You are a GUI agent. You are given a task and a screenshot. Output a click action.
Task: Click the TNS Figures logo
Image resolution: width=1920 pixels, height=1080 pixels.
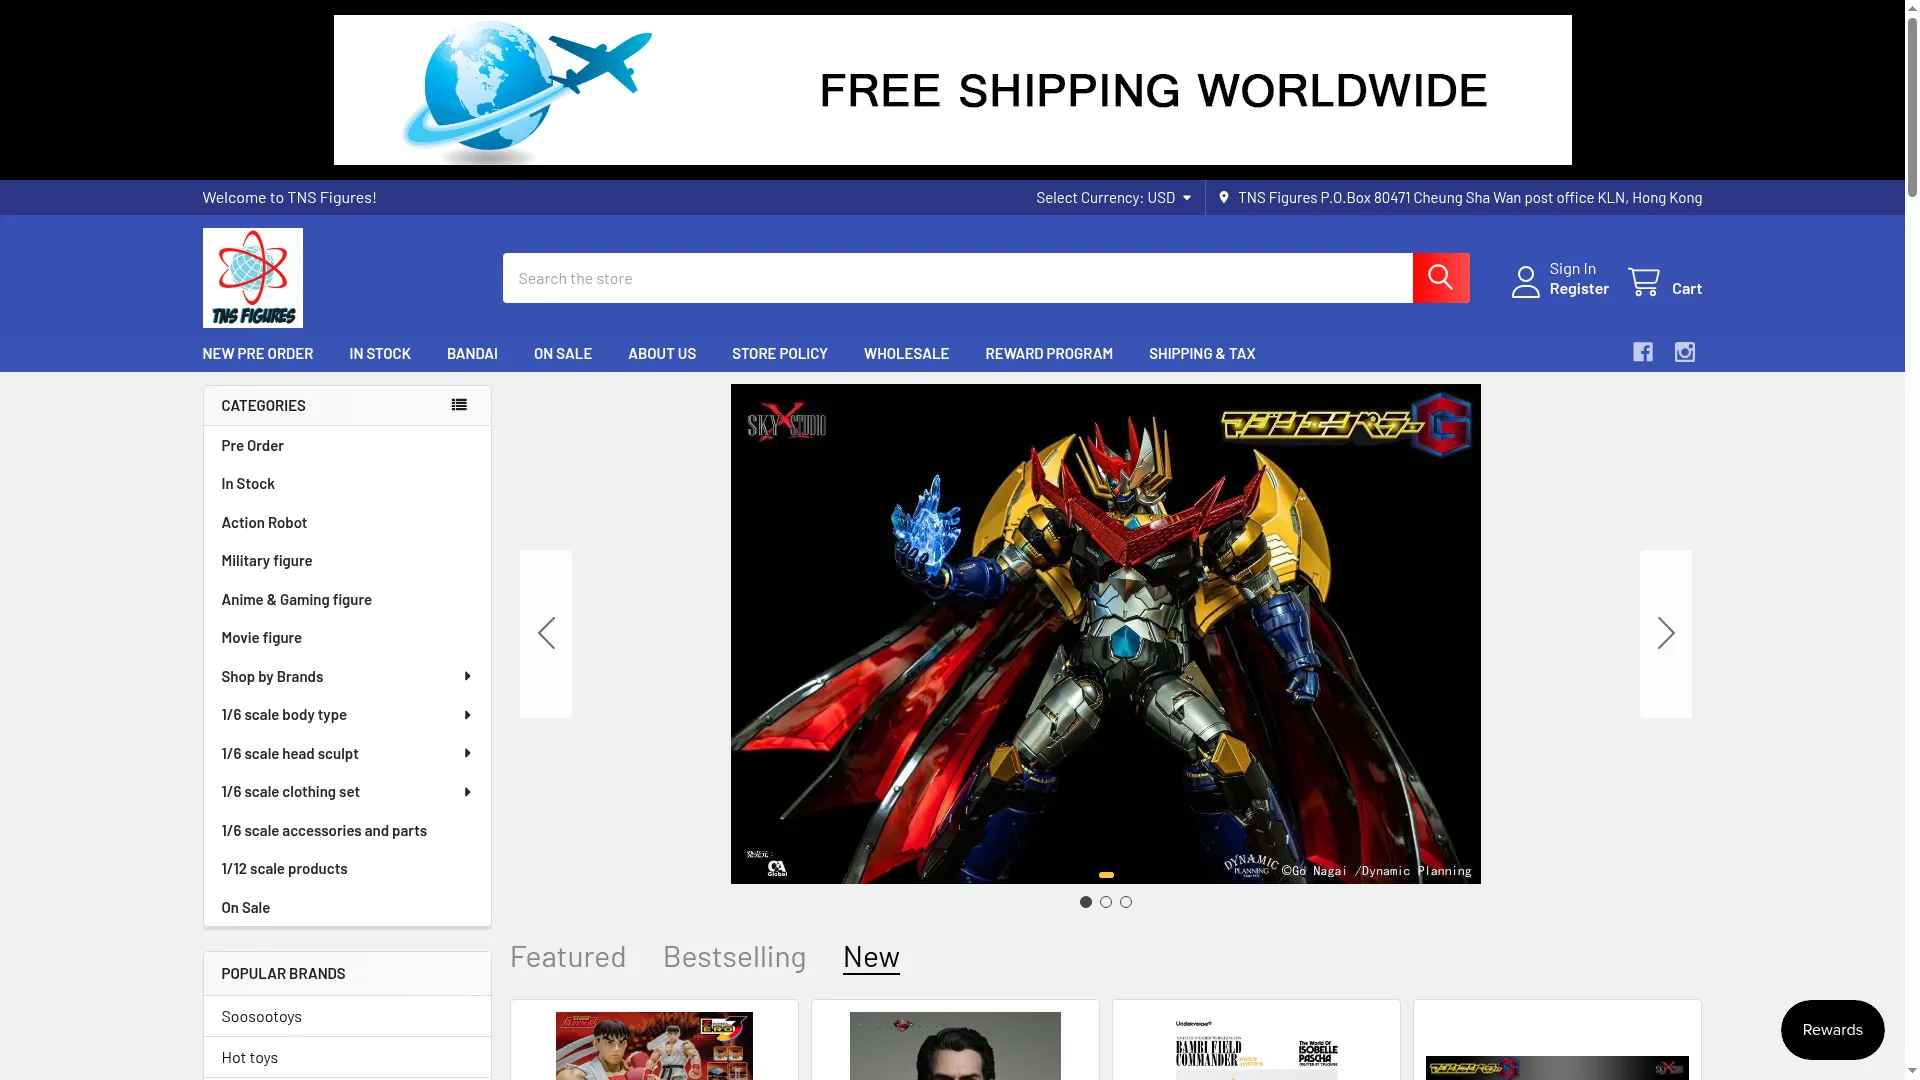pos(253,278)
